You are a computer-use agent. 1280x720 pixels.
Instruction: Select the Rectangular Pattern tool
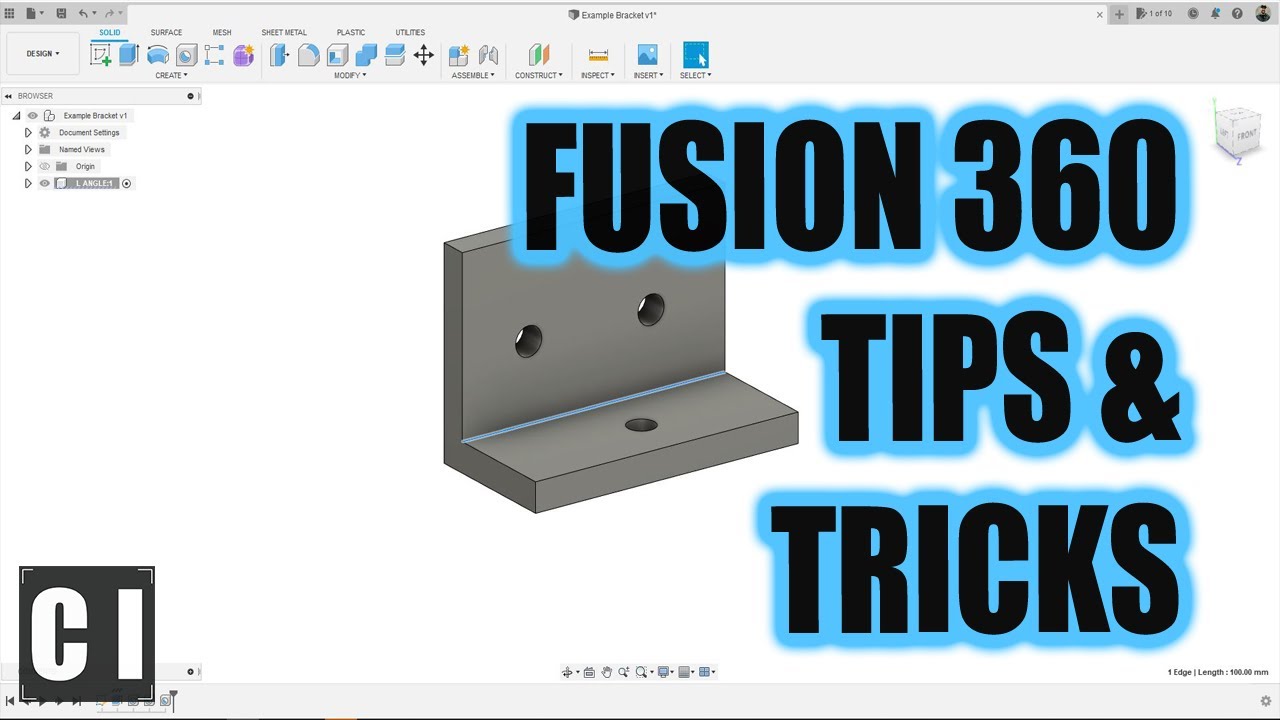coord(214,55)
